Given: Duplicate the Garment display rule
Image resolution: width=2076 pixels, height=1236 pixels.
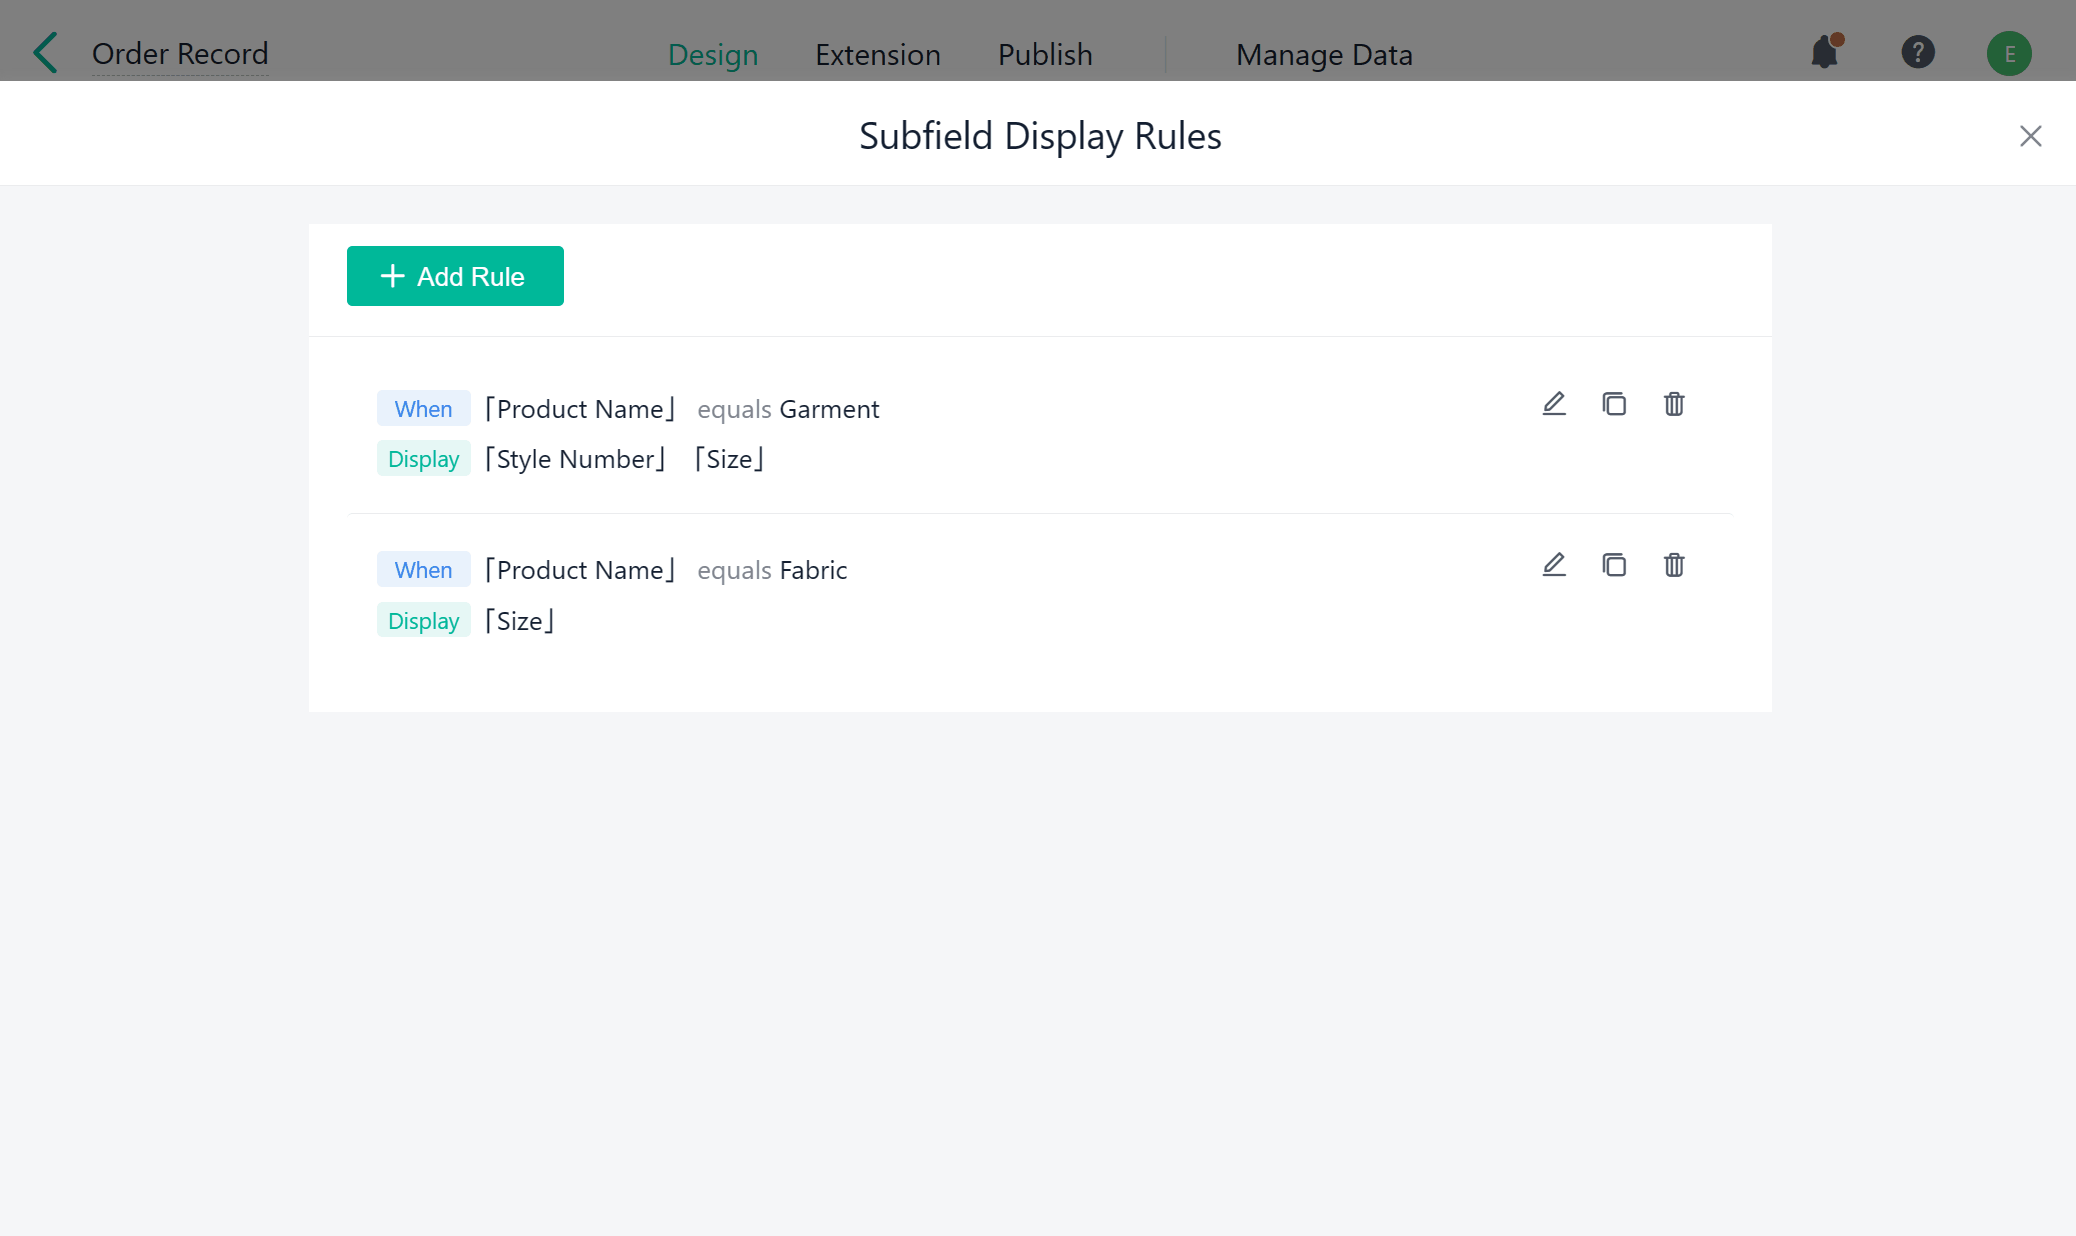Looking at the screenshot, I should 1613,404.
